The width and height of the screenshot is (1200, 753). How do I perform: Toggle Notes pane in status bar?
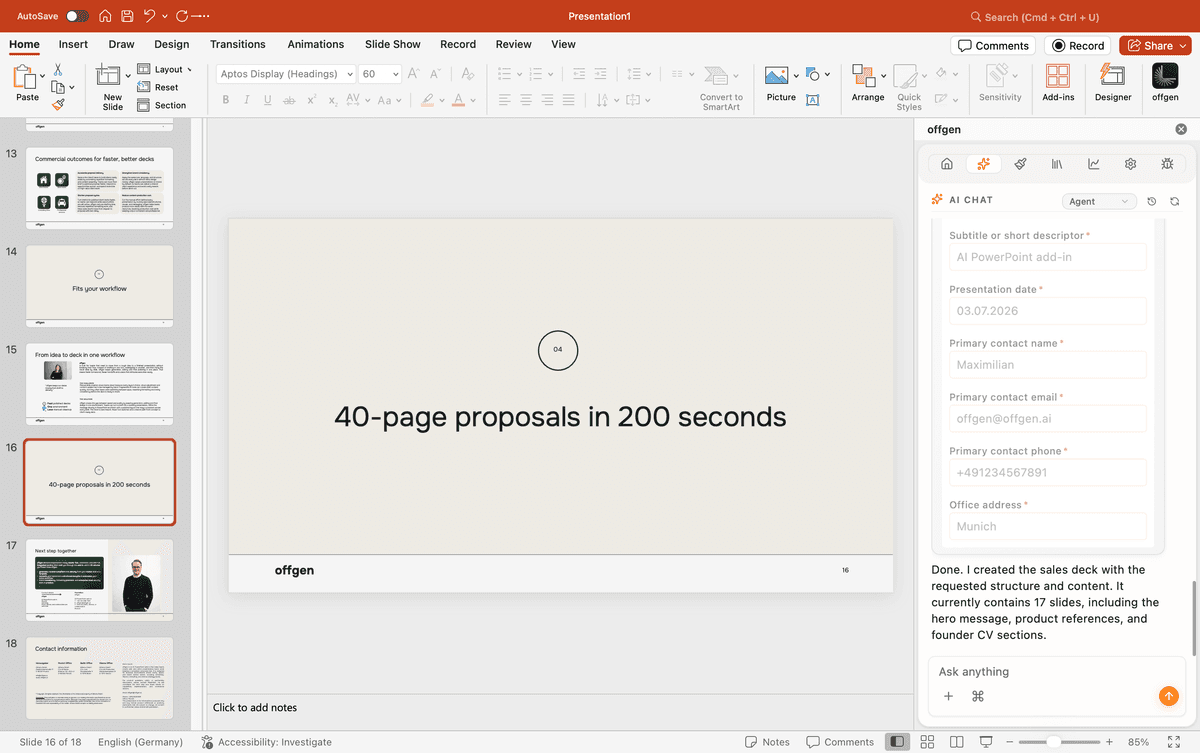[x=767, y=742]
